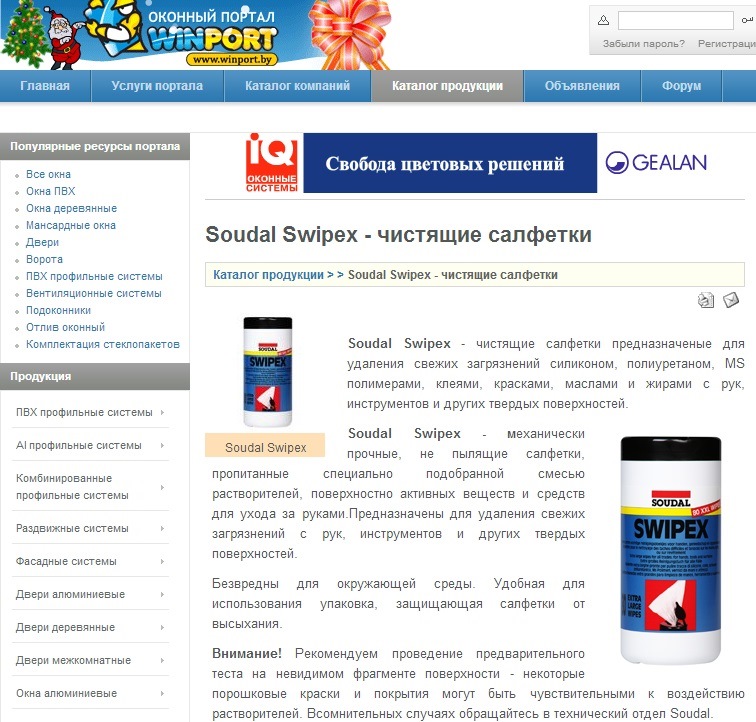Open the Комплектация стеклопакетов link
The height and width of the screenshot is (722, 756).
coord(103,344)
